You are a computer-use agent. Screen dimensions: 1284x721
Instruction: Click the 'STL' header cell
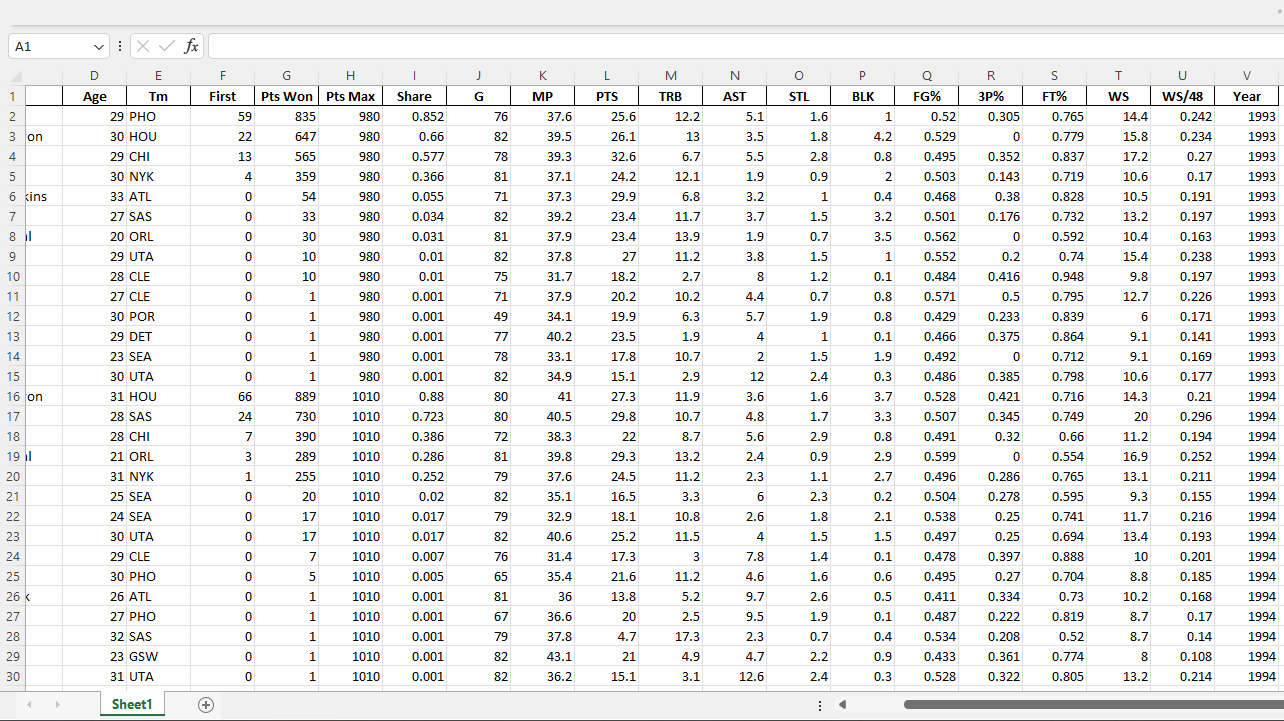pyautogui.click(x=798, y=96)
